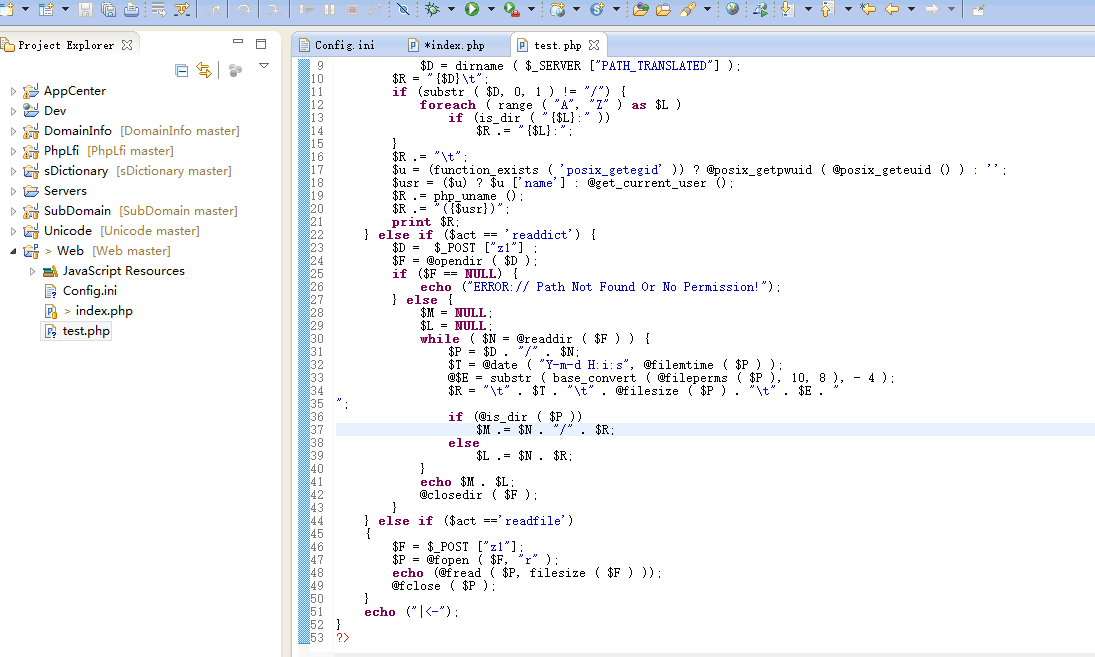Expand the Servers folder
Viewport: 1095px width, 657px height.
[13, 191]
